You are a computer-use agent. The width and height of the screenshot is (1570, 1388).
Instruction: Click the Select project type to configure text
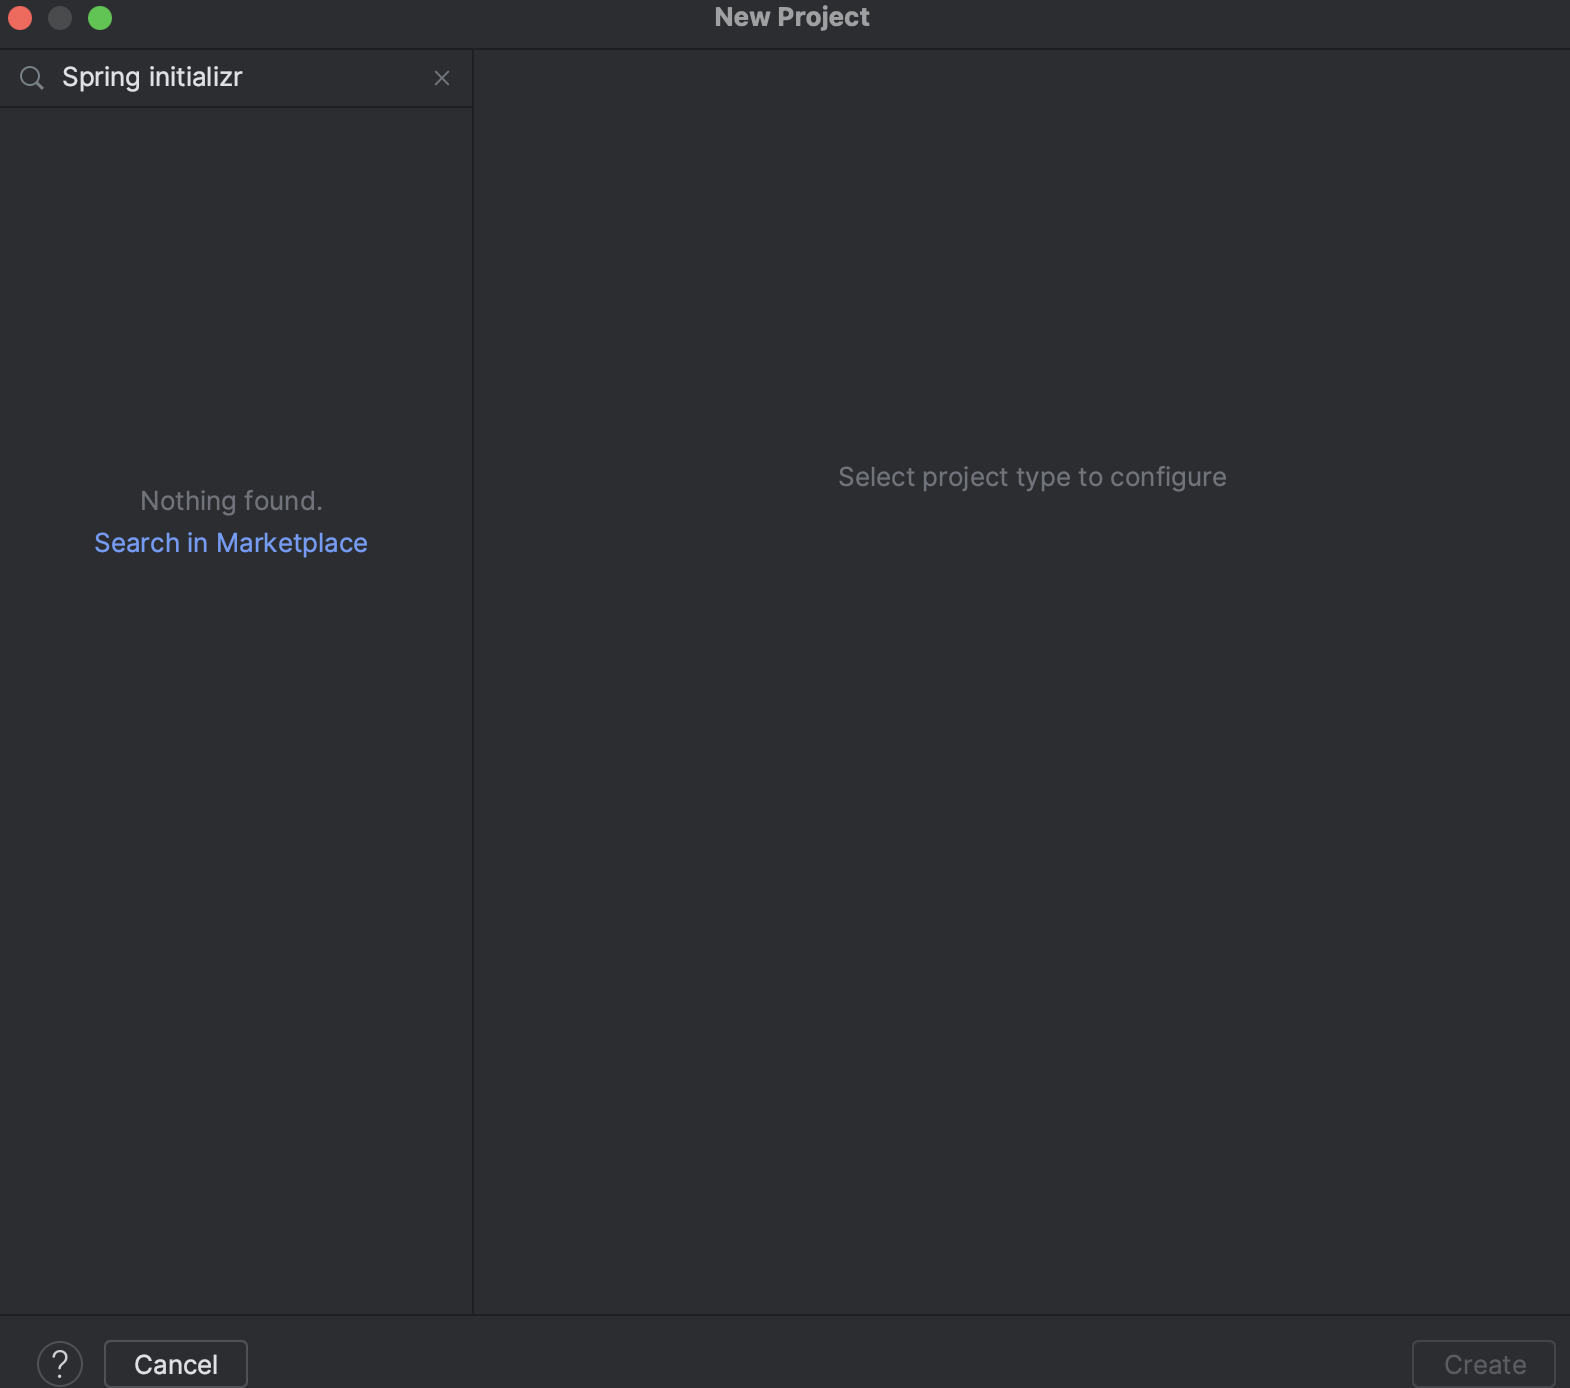pyautogui.click(x=1032, y=477)
